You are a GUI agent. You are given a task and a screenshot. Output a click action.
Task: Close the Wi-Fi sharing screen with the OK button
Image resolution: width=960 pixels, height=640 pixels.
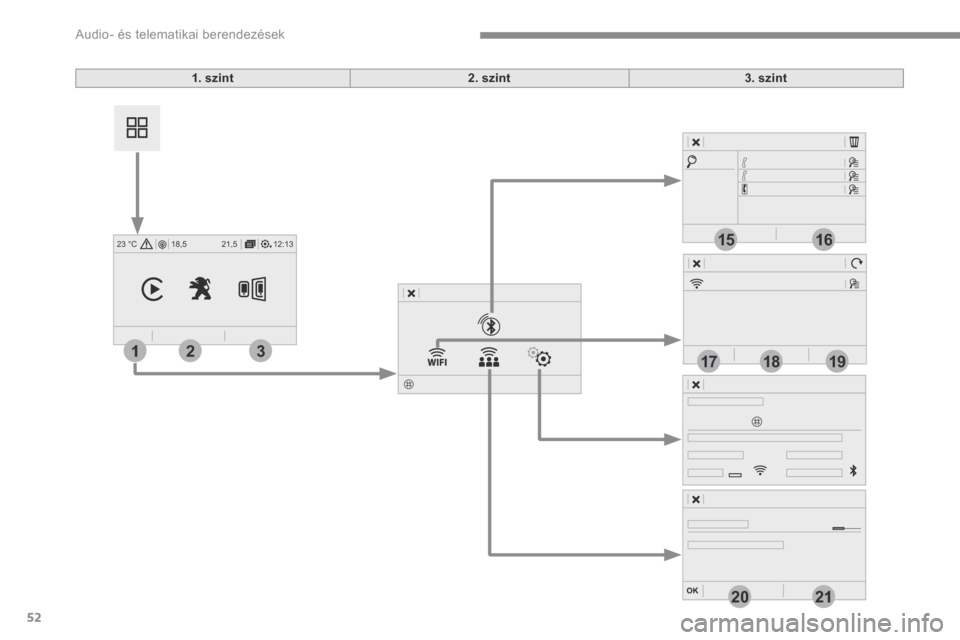(692, 590)
